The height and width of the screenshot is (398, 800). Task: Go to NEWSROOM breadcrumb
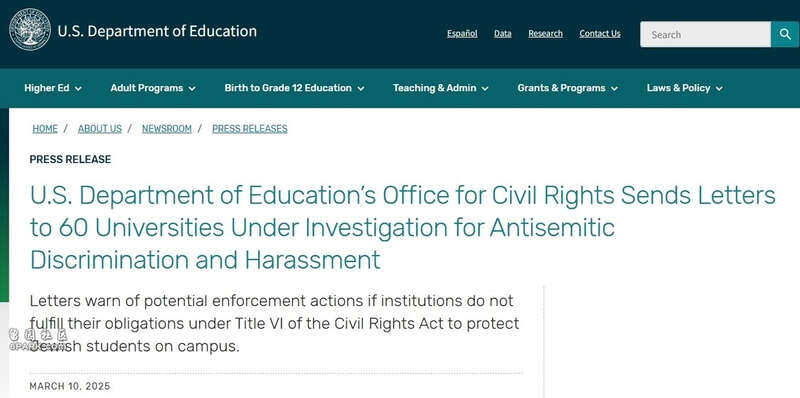[x=167, y=129]
